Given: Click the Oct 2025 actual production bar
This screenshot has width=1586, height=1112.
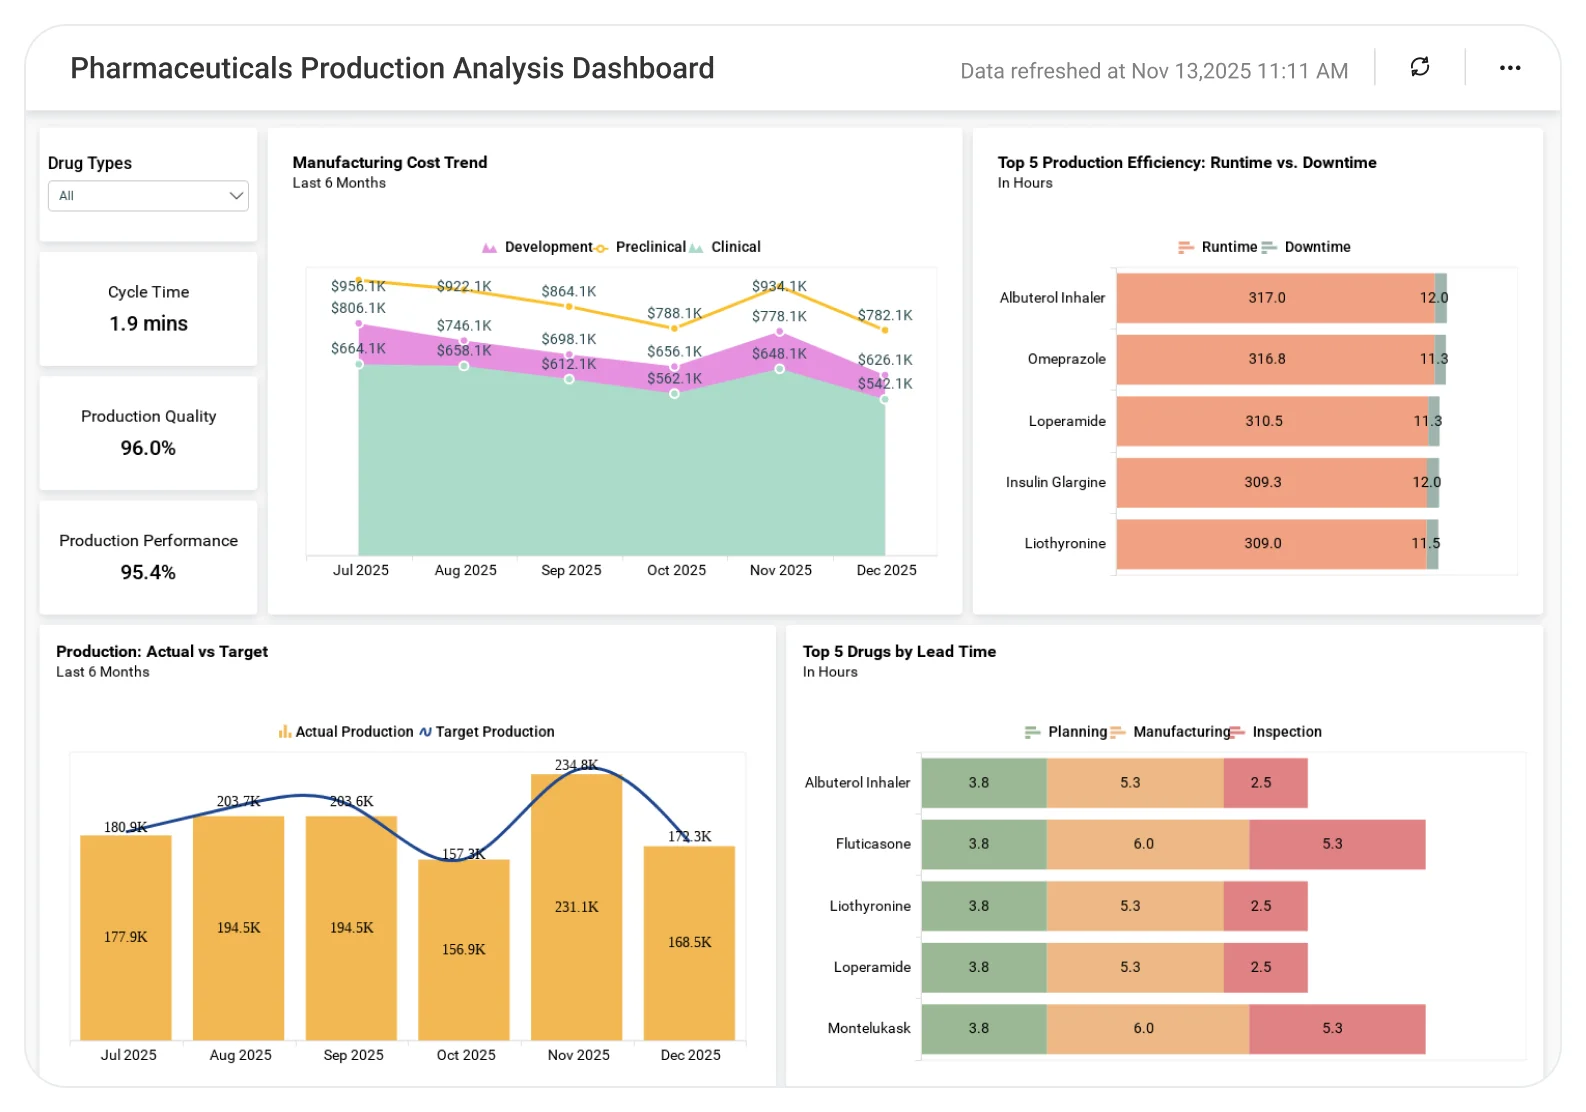Looking at the screenshot, I should (464, 950).
